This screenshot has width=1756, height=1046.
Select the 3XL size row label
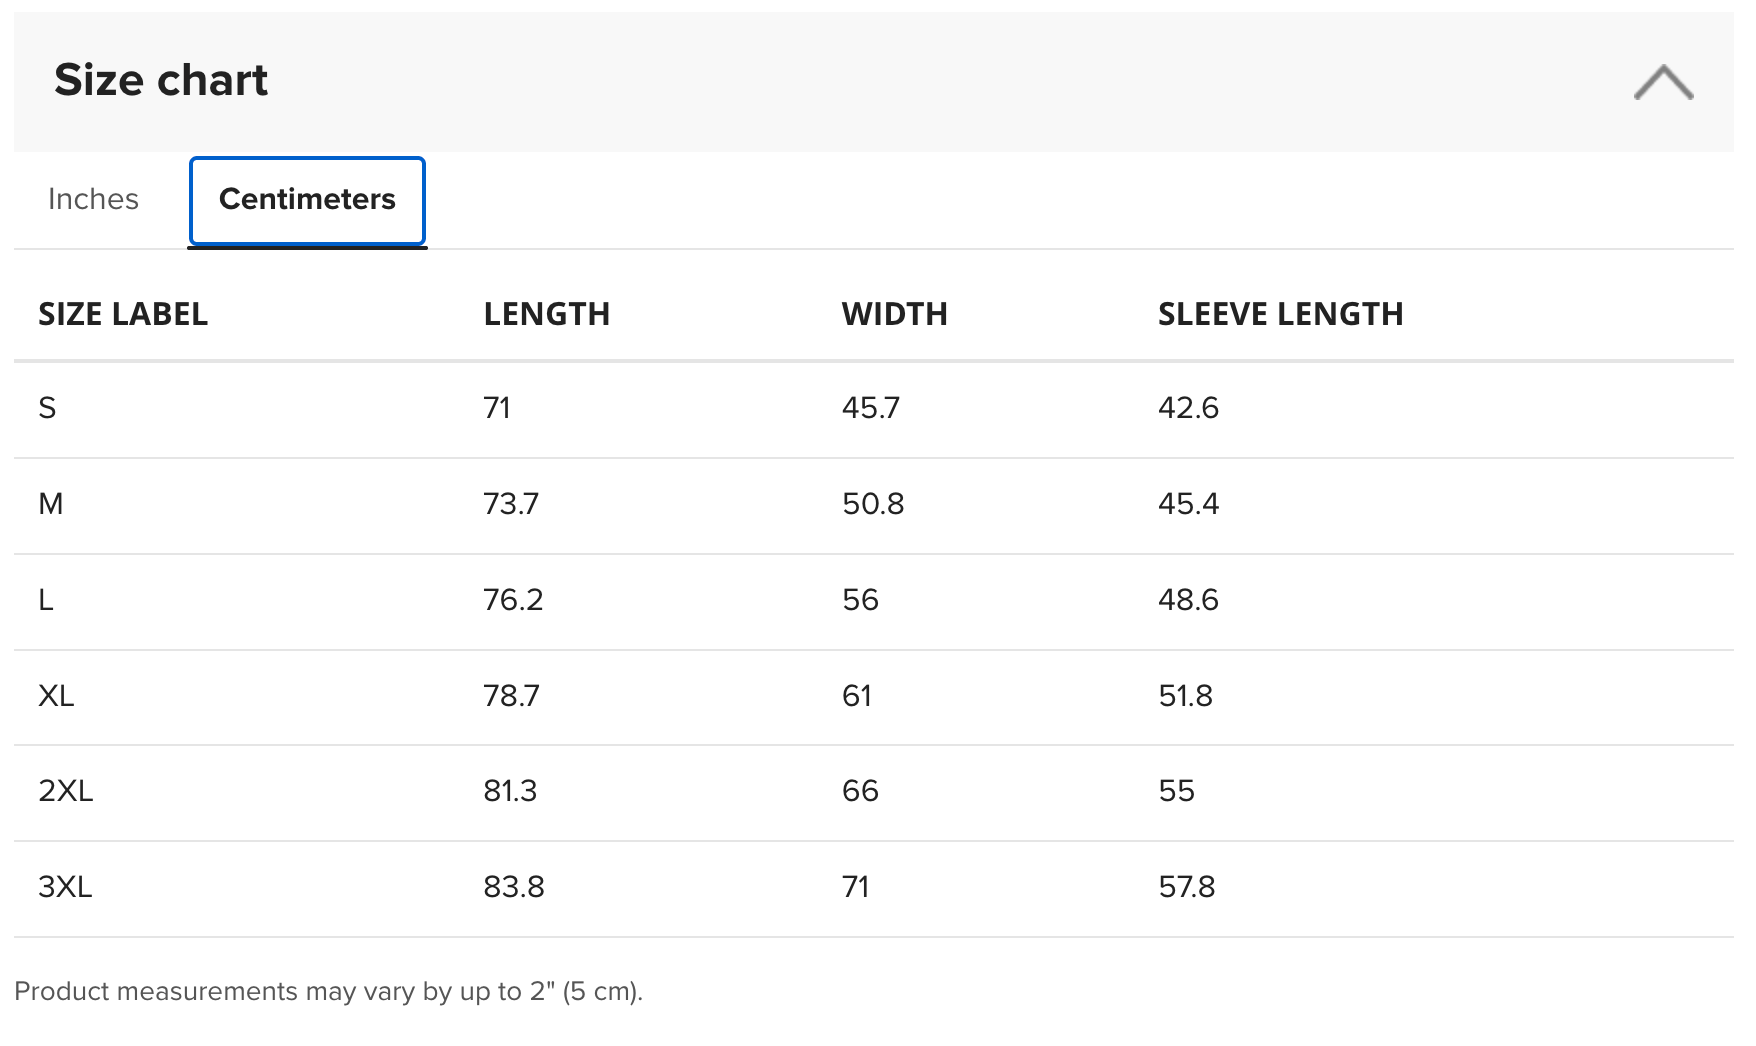[x=65, y=887]
